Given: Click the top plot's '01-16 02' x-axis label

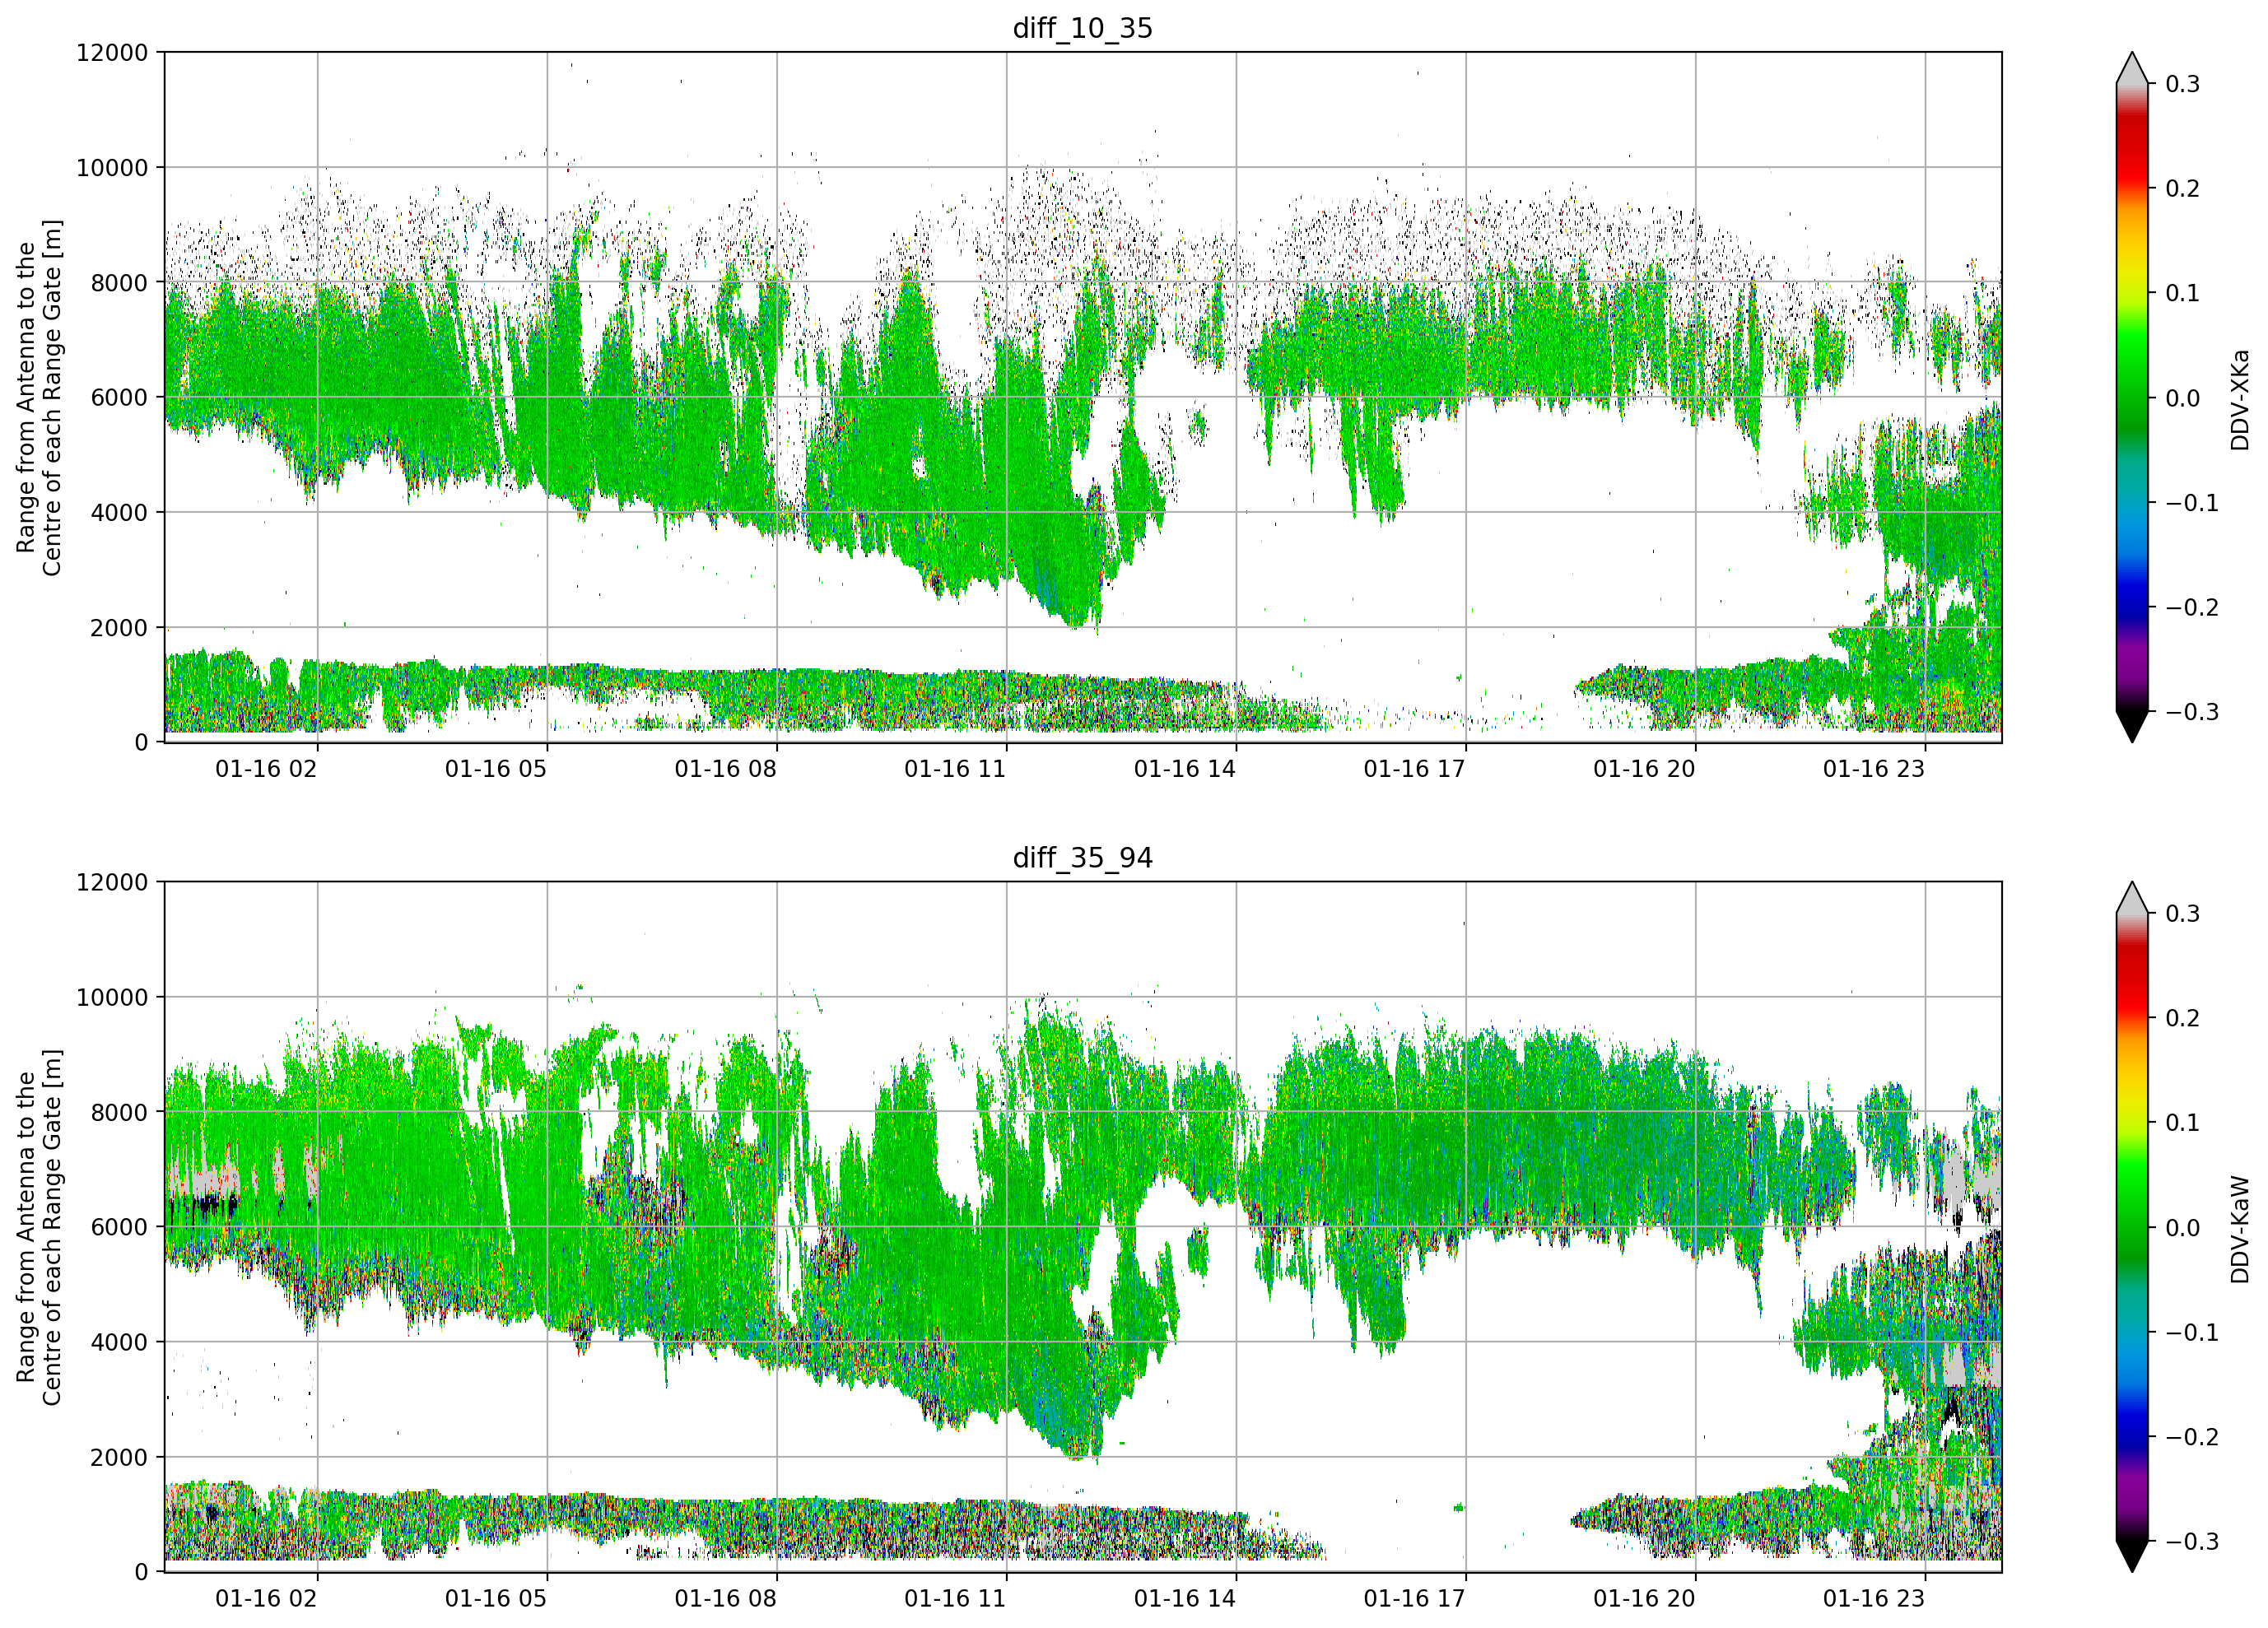Looking at the screenshot, I should pos(266,769).
